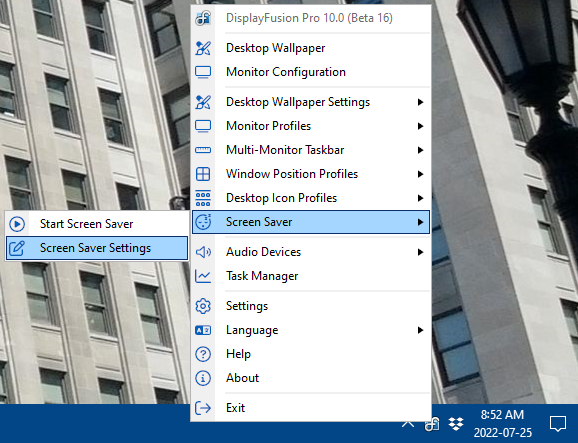The image size is (578, 443).
Task: Click the Audio Devices speaker icon
Action: coord(203,252)
